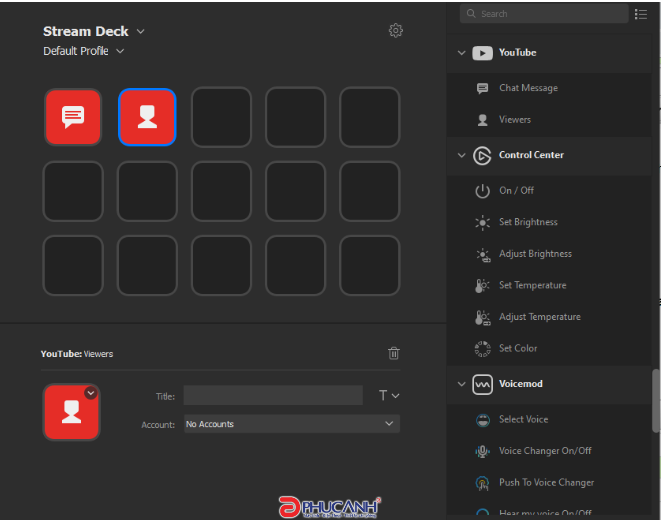Click the Set Temperature thermometer icon
Screen dimensions: 661x520
(x=482, y=286)
